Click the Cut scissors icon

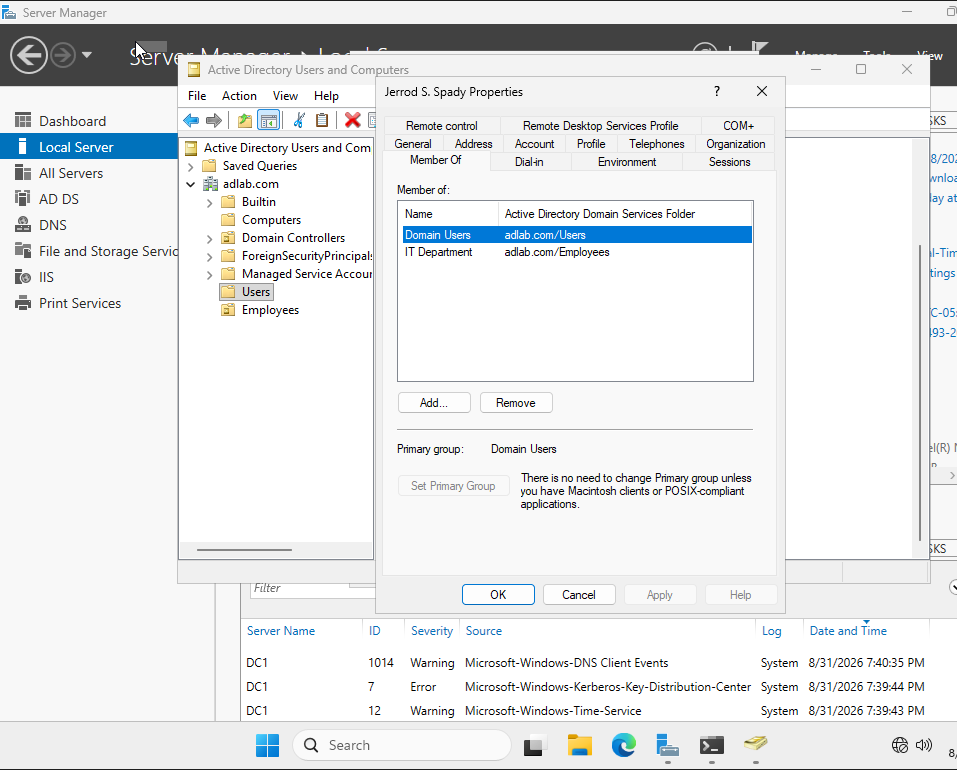[299, 120]
